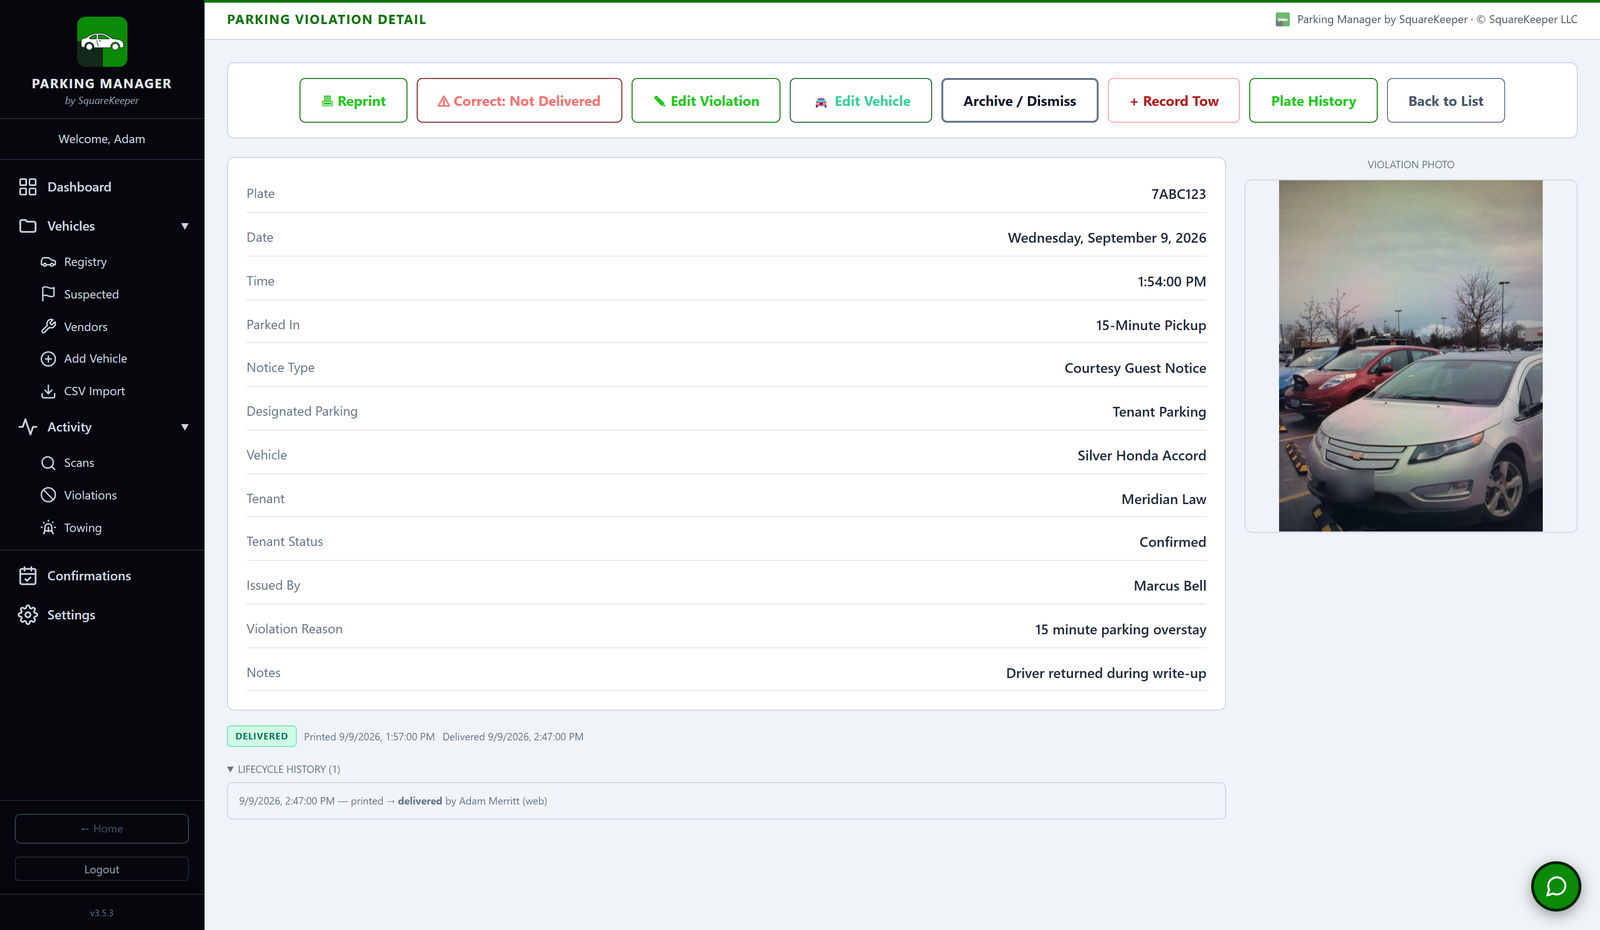This screenshot has height=930, width=1600.
Task: Click the Vehicles folder icon
Action: [x=28, y=226]
